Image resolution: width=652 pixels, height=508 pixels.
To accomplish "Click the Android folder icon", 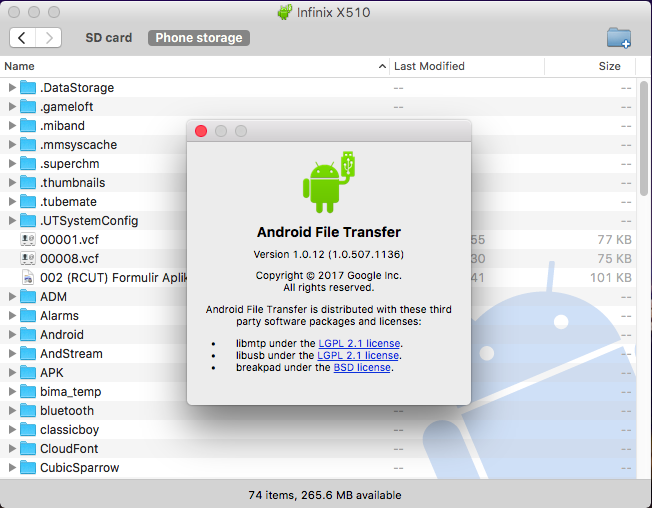I will pos(28,335).
